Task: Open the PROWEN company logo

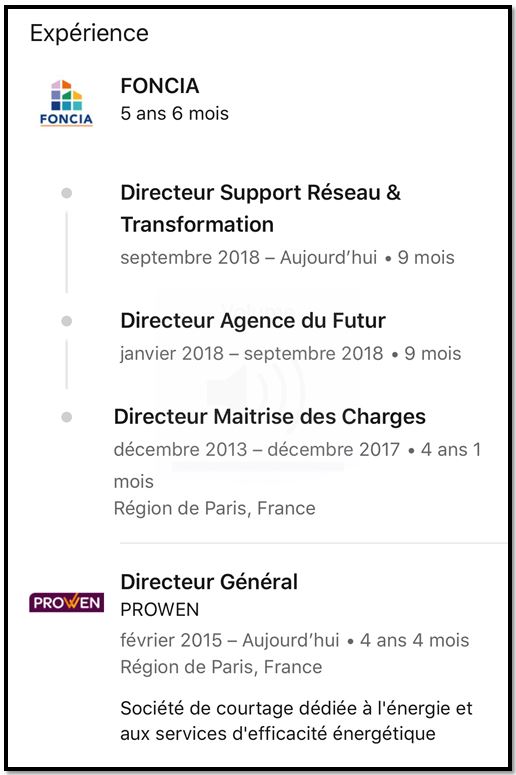Action: 66,603
